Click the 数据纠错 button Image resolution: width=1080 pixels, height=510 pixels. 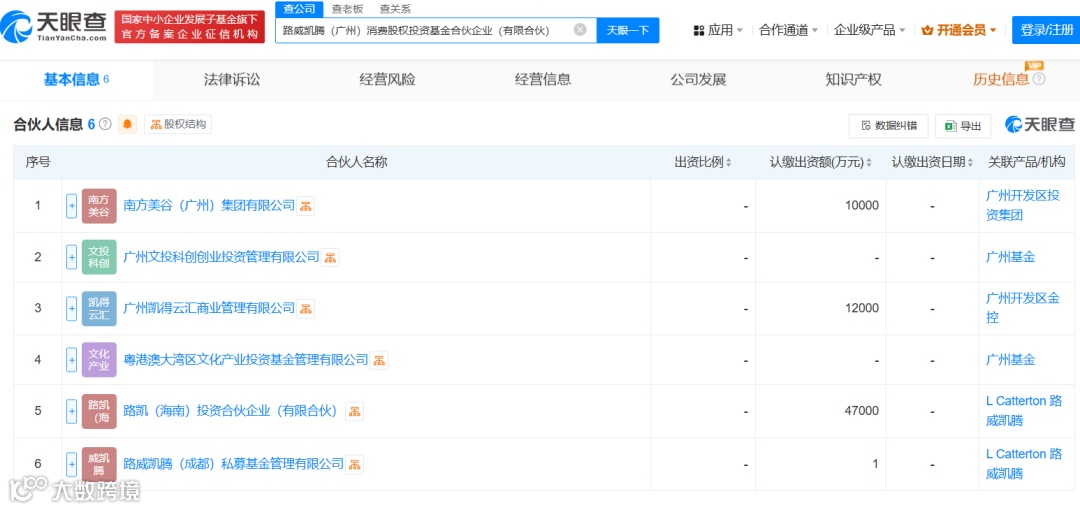point(889,126)
